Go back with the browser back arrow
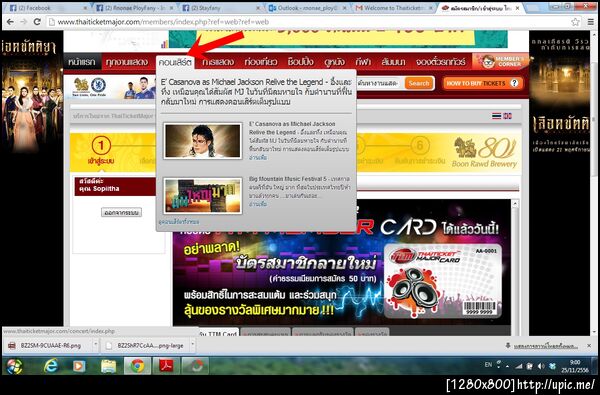 pos(10,22)
